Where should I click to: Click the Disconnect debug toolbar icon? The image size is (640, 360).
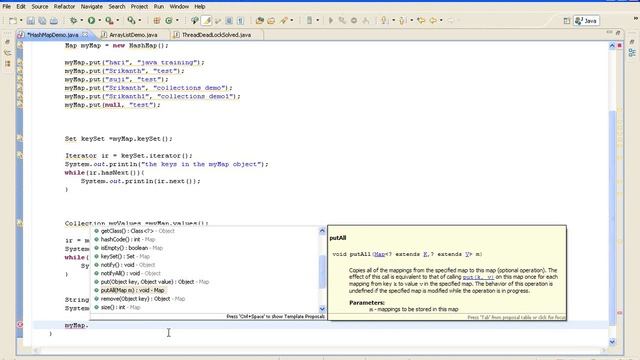(366, 20)
